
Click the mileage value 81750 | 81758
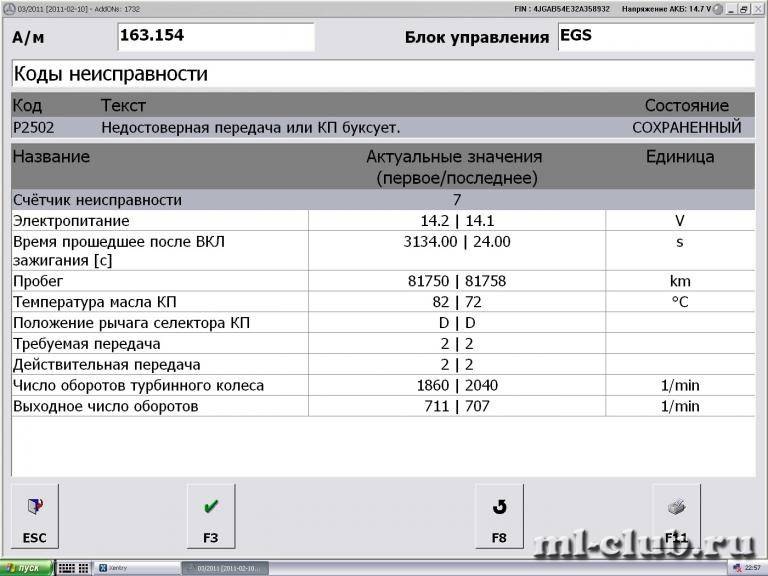[457, 281]
